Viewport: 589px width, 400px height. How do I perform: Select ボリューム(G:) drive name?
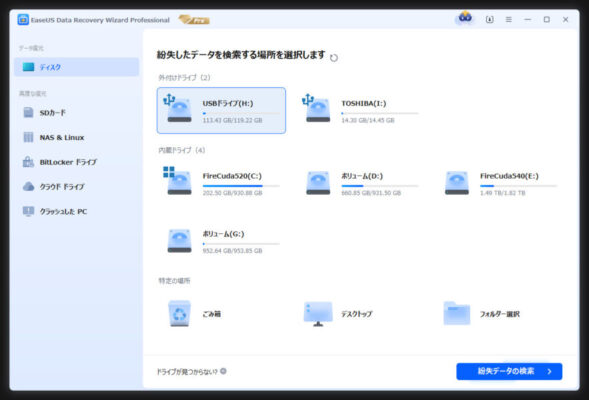click(224, 234)
